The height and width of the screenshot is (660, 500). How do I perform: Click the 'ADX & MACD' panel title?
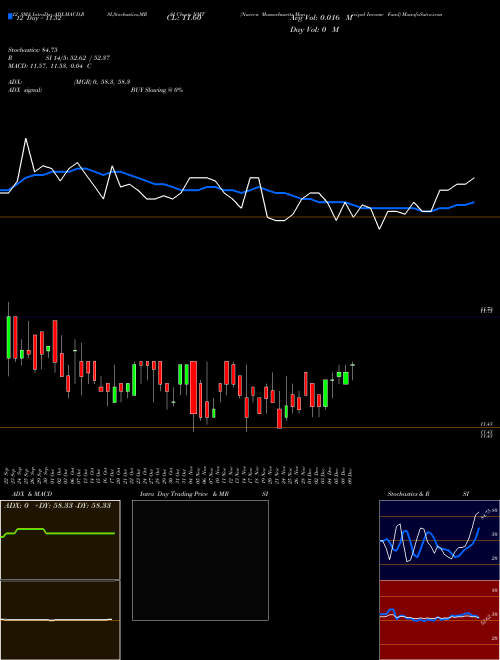pos(32,494)
